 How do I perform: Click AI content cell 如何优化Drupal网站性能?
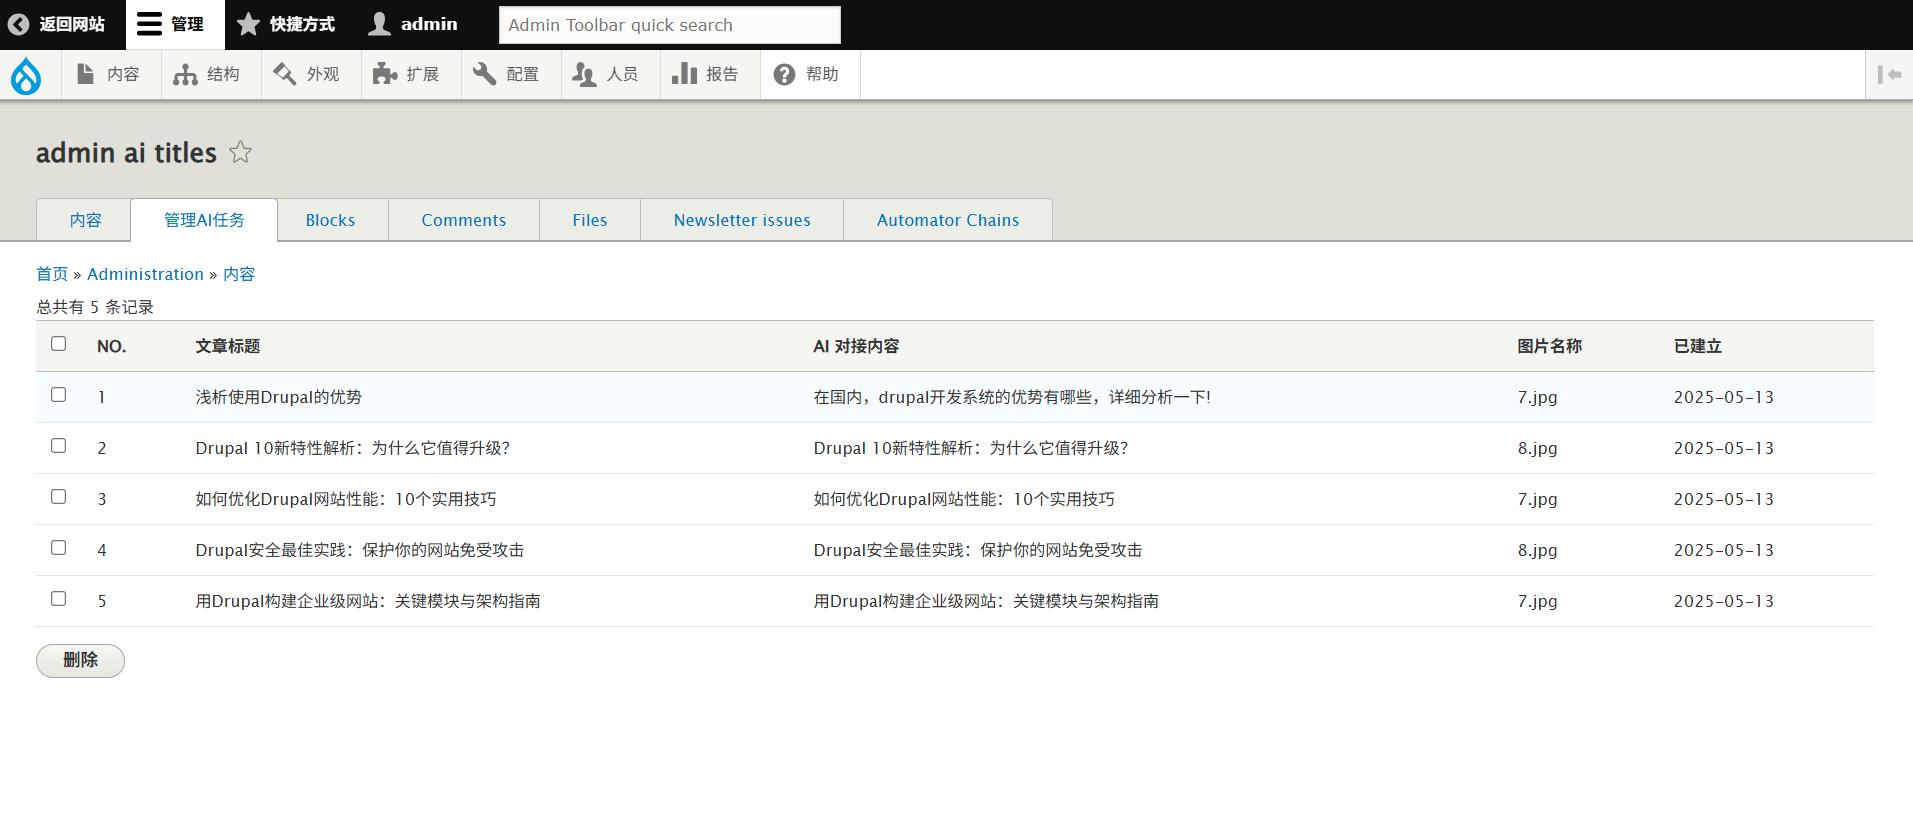[963, 499]
